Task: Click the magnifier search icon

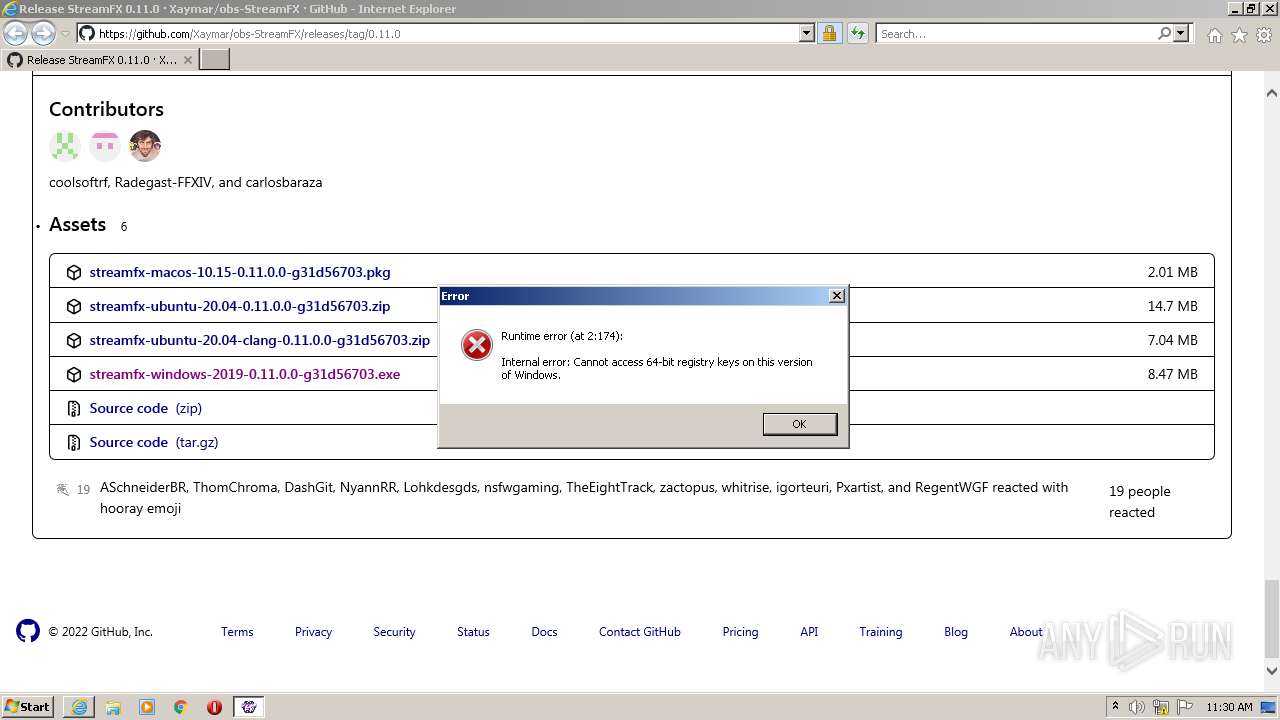Action: pyautogui.click(x=1164, y=33)
